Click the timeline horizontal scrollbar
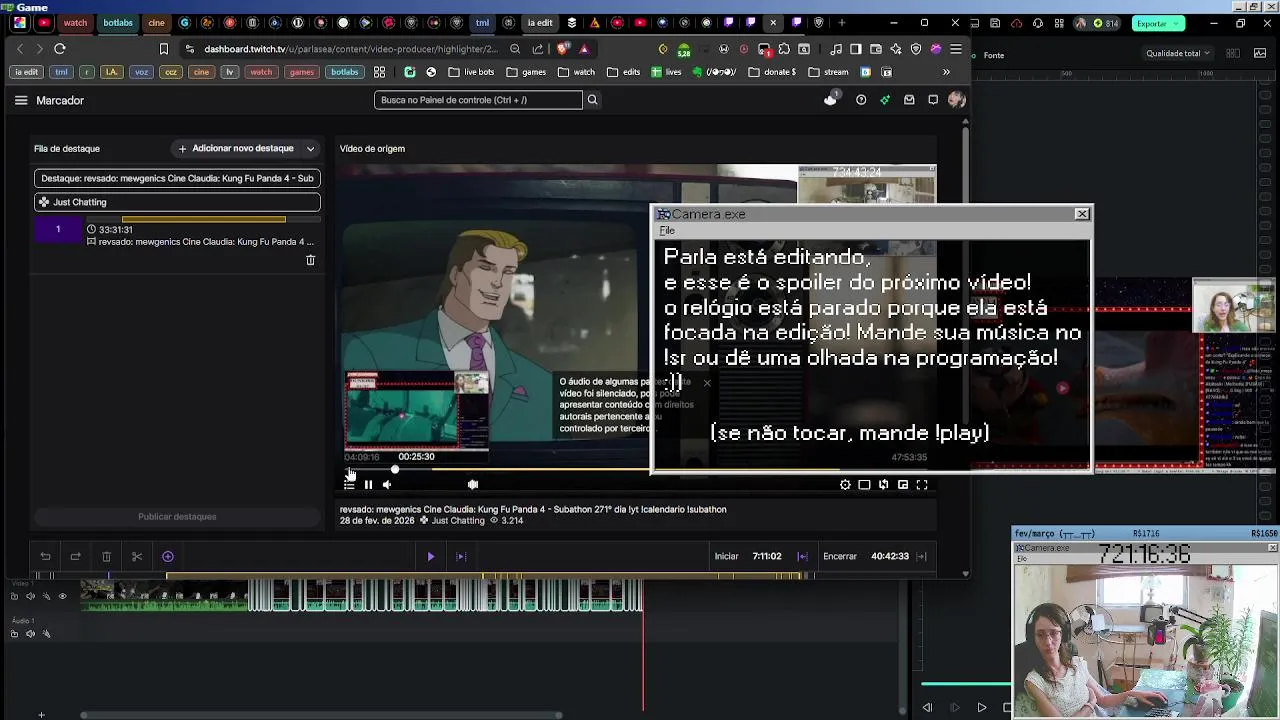 click(322, 714)
